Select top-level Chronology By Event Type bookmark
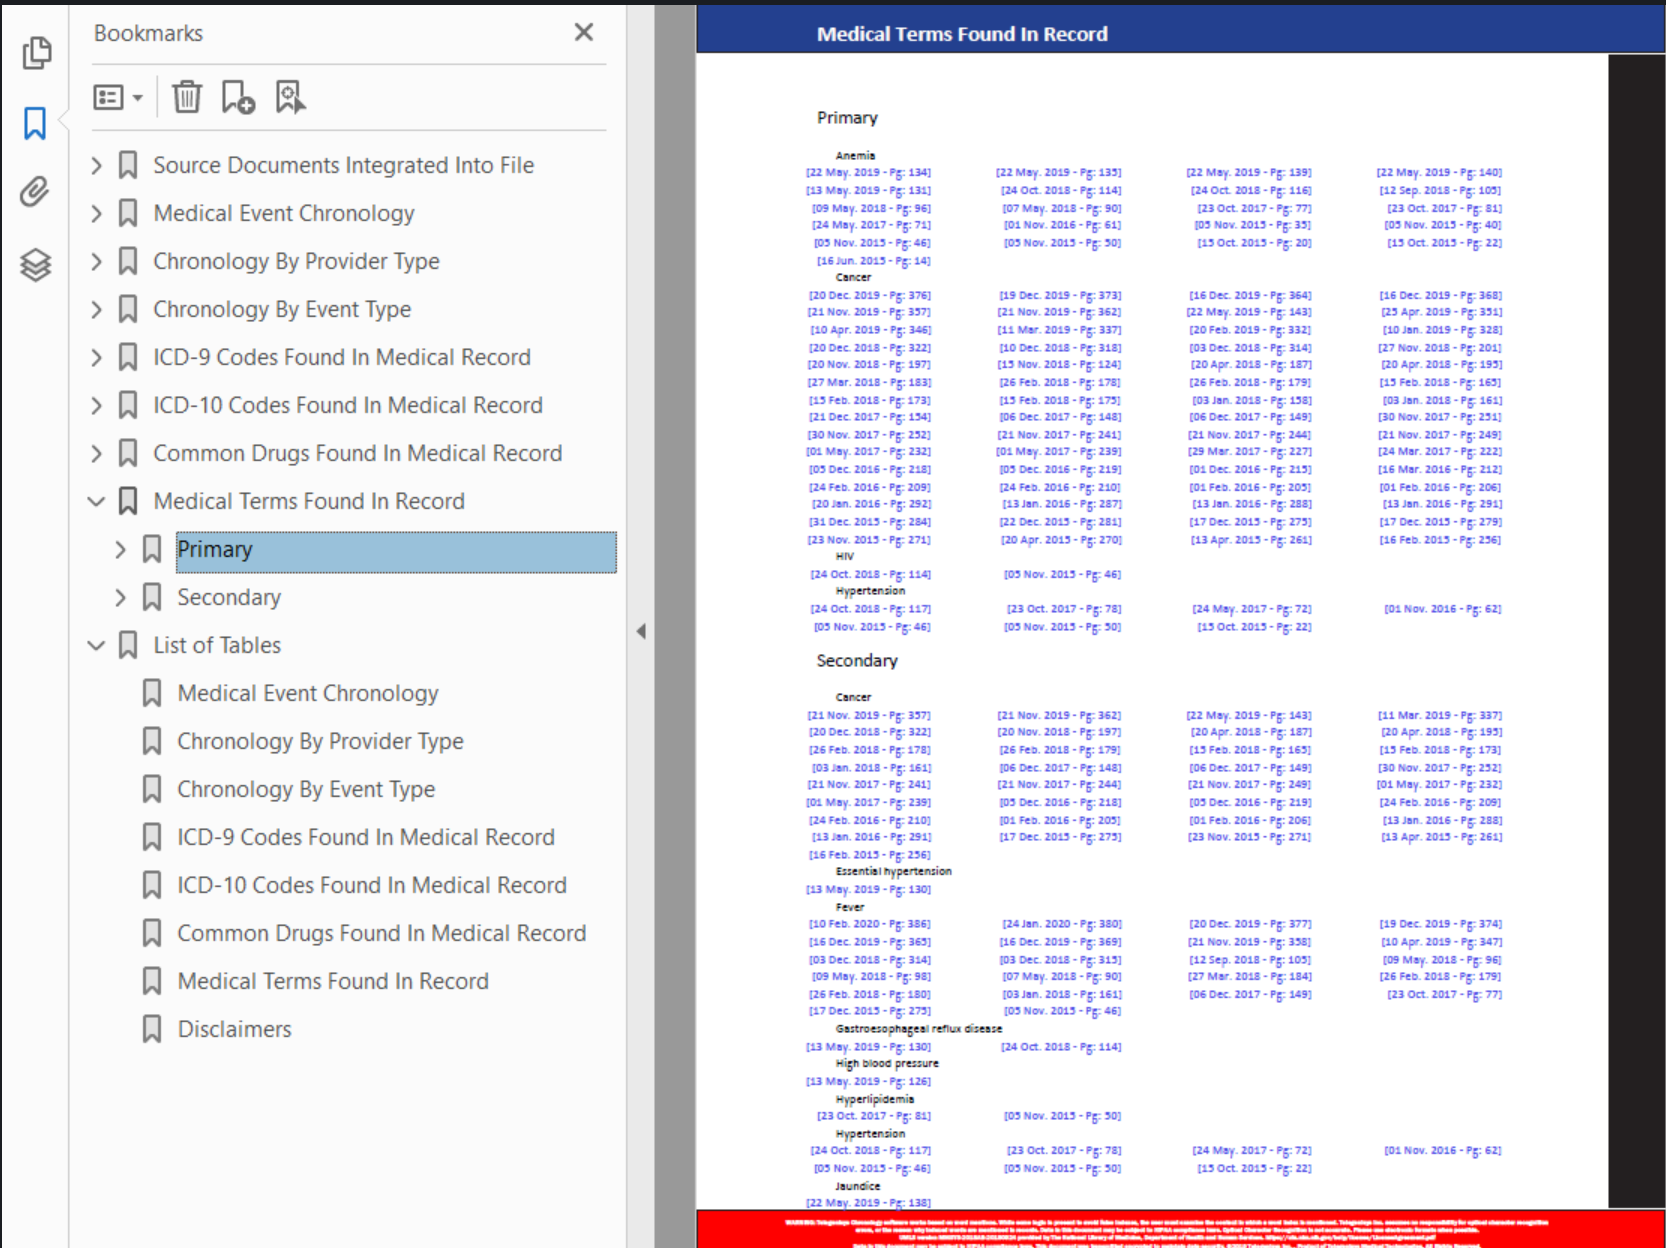The width and height of the screenshot is (1666, 1248). (282, 309)
